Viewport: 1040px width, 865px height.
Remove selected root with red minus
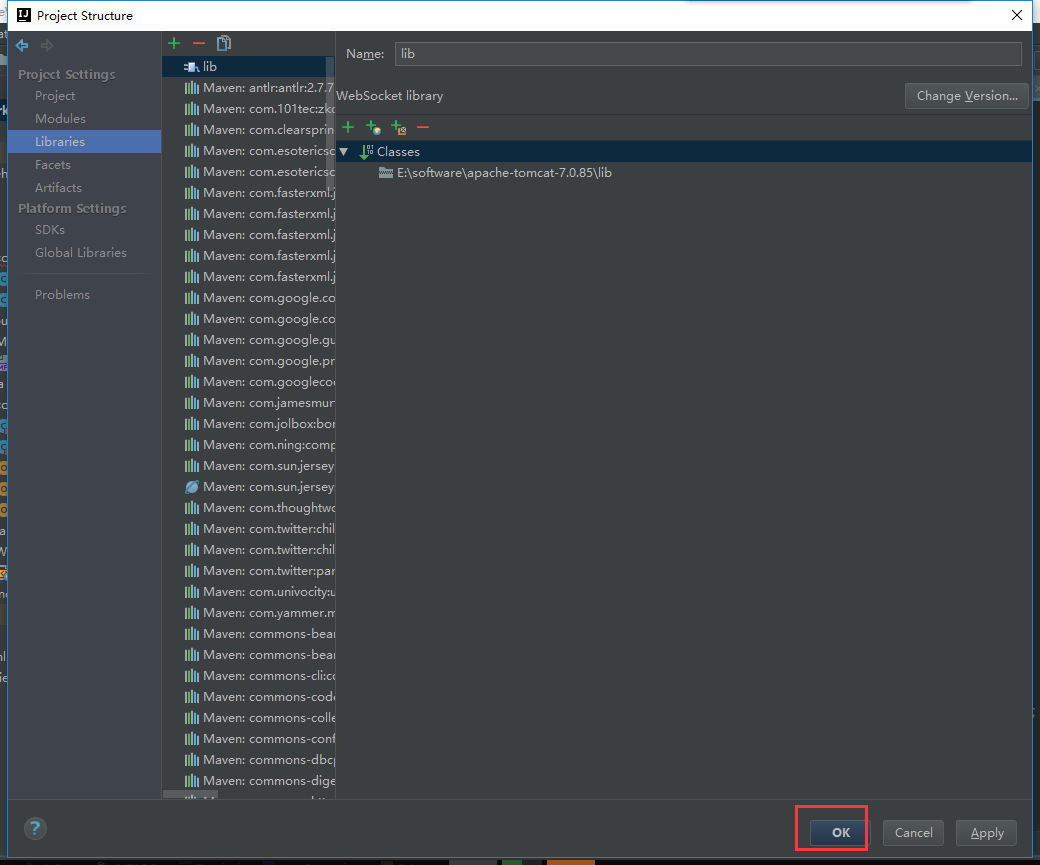[423, 127]
